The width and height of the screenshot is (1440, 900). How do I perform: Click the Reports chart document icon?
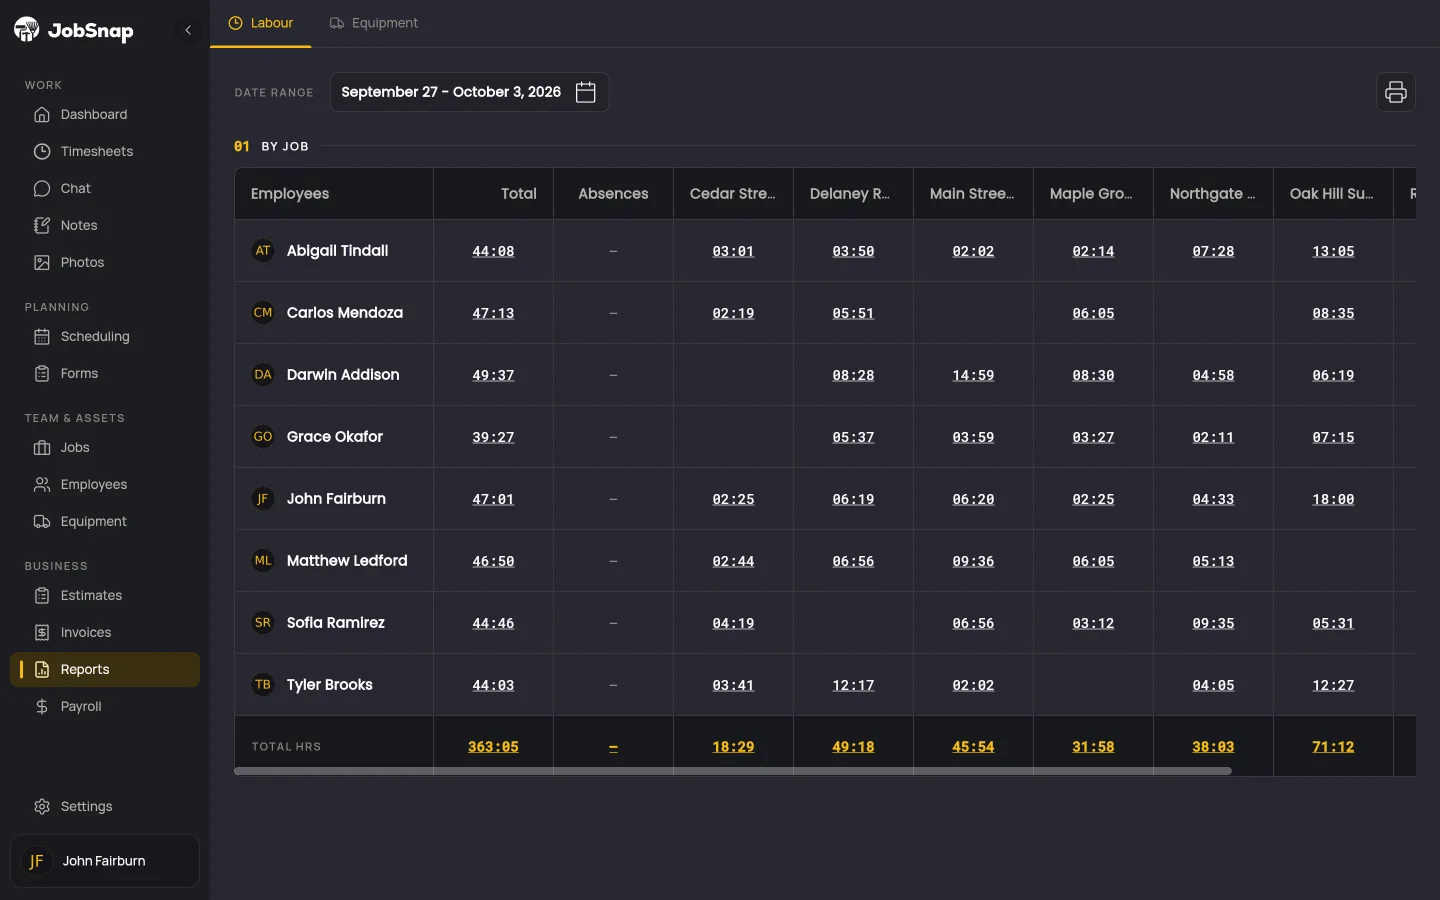(x=42, y=669)
